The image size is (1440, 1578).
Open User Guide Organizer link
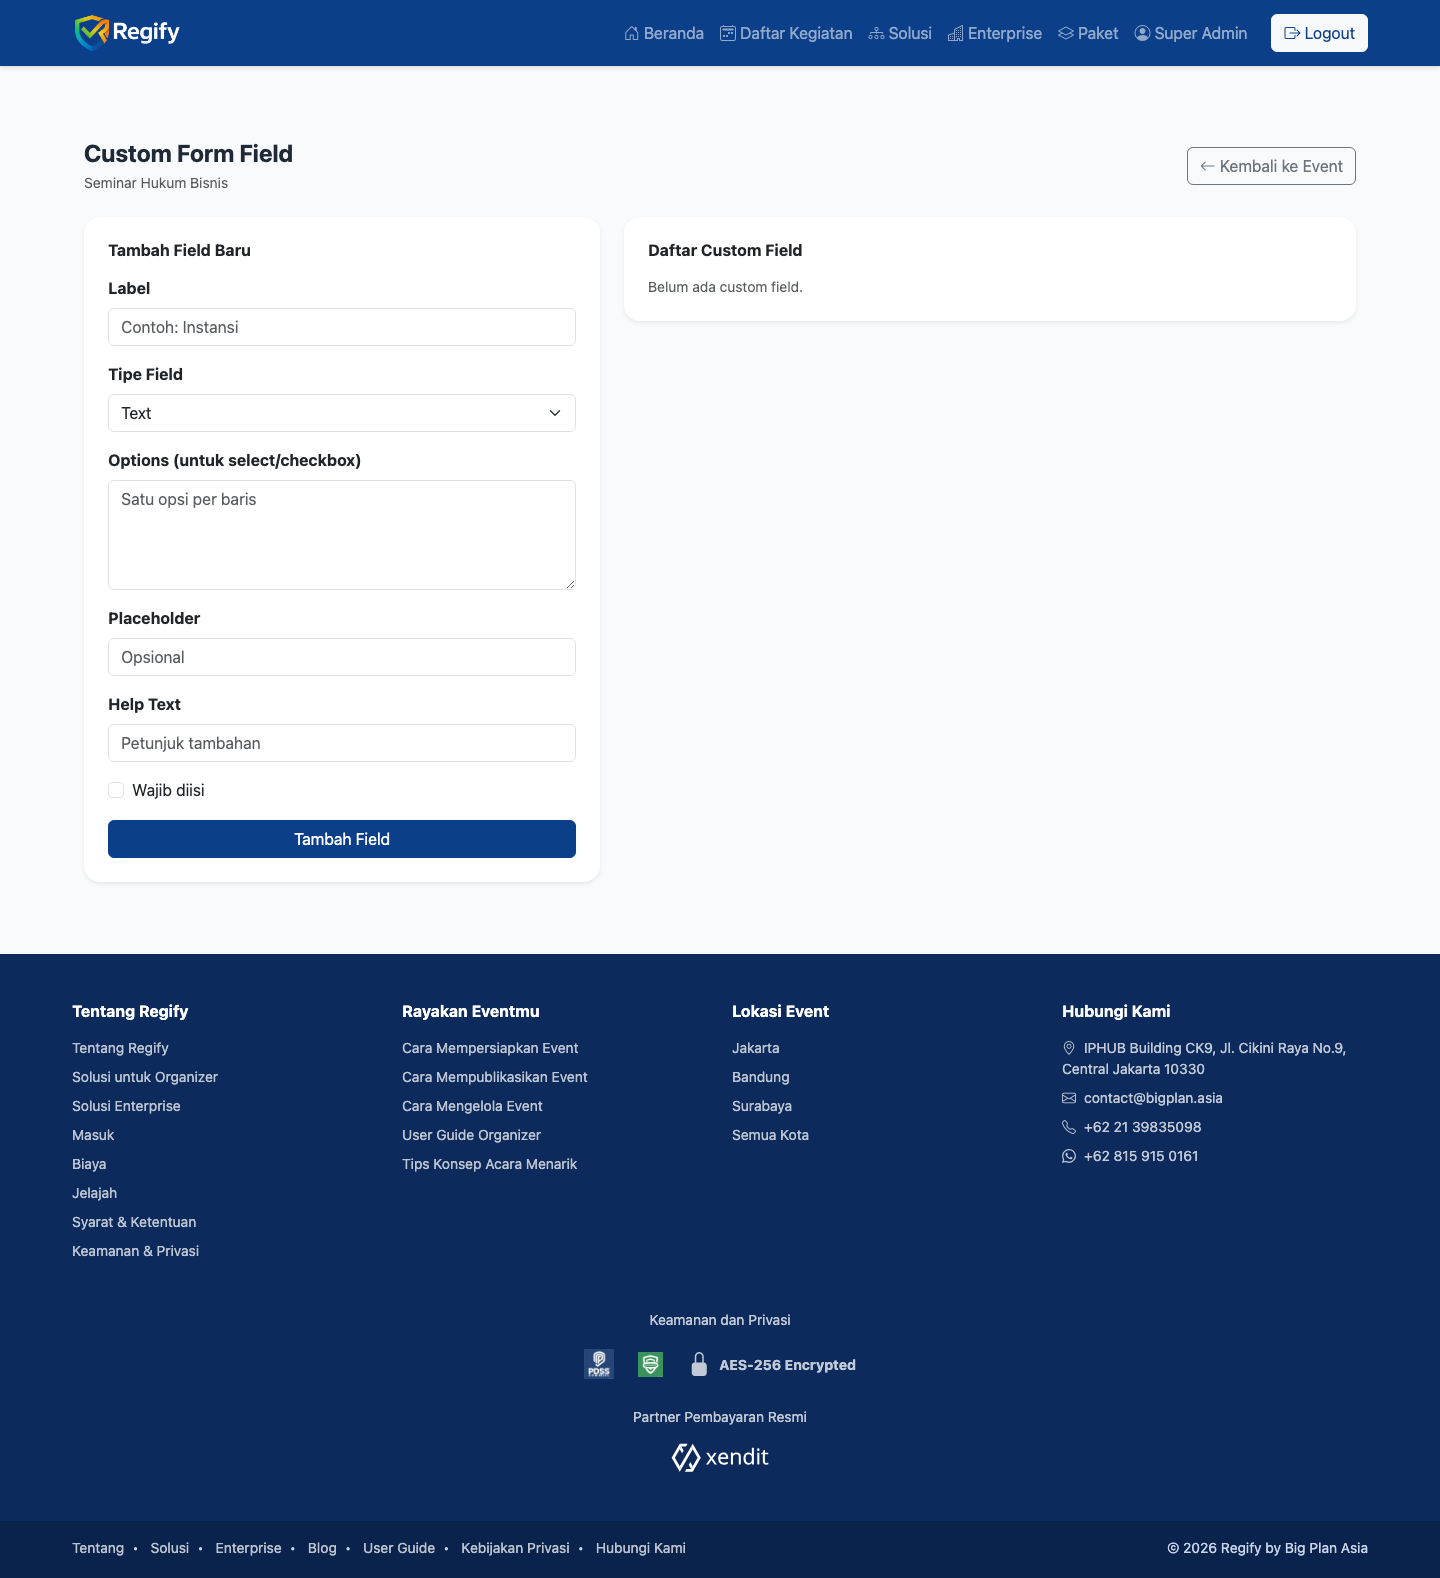coord(471,1135)
